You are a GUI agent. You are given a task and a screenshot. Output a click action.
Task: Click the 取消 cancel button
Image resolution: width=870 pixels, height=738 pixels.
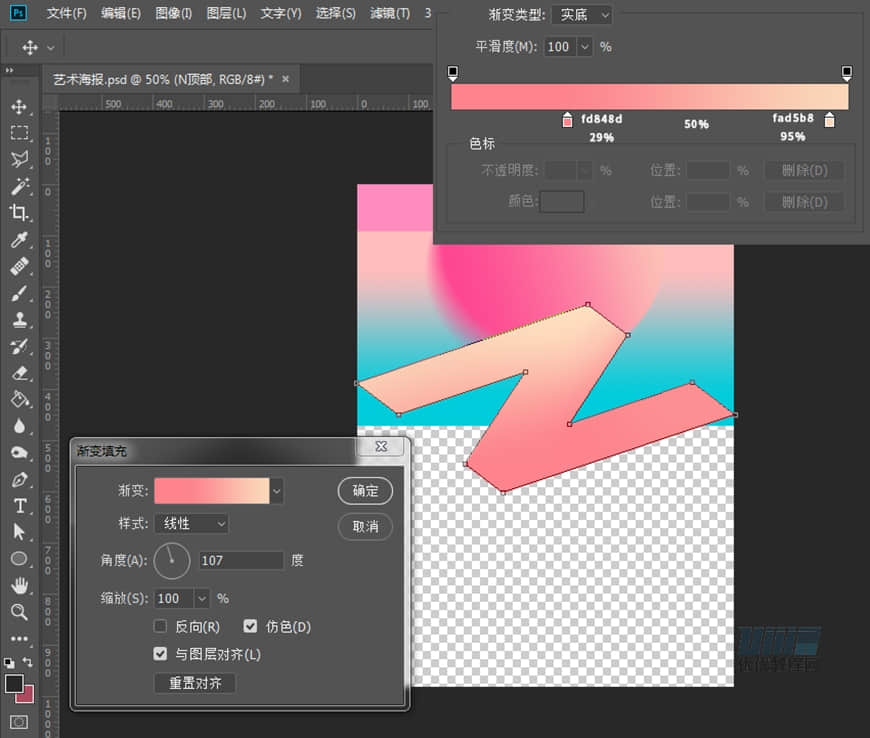[365, 527]
